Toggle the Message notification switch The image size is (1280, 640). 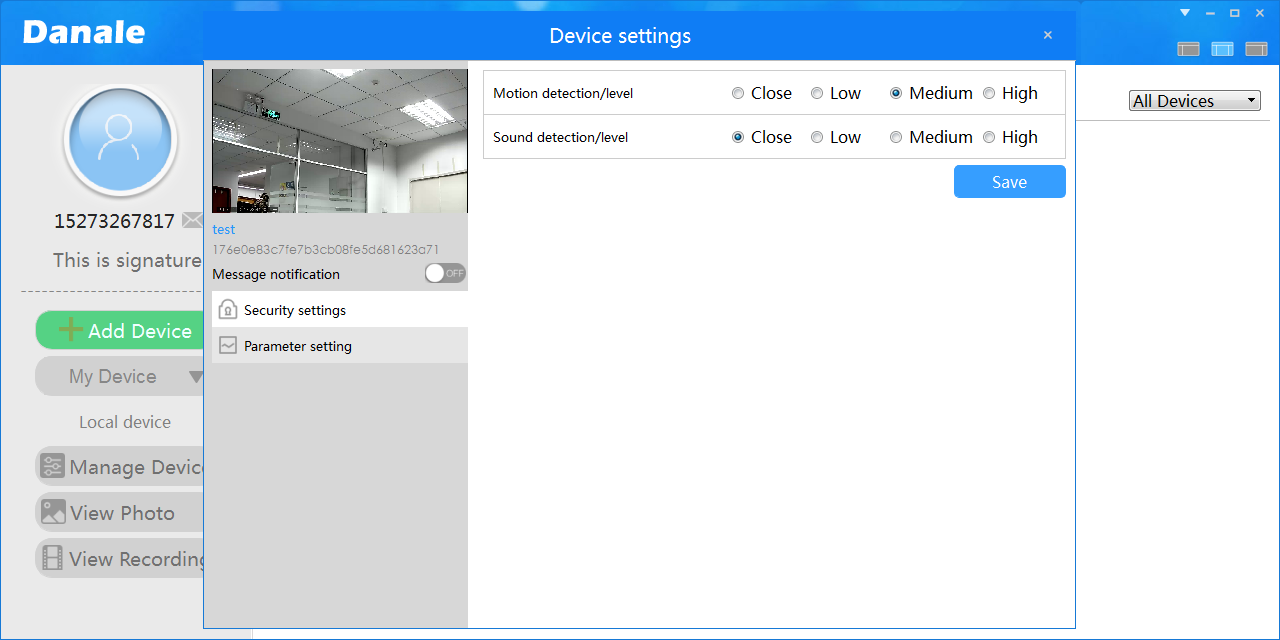coord(445,274)
